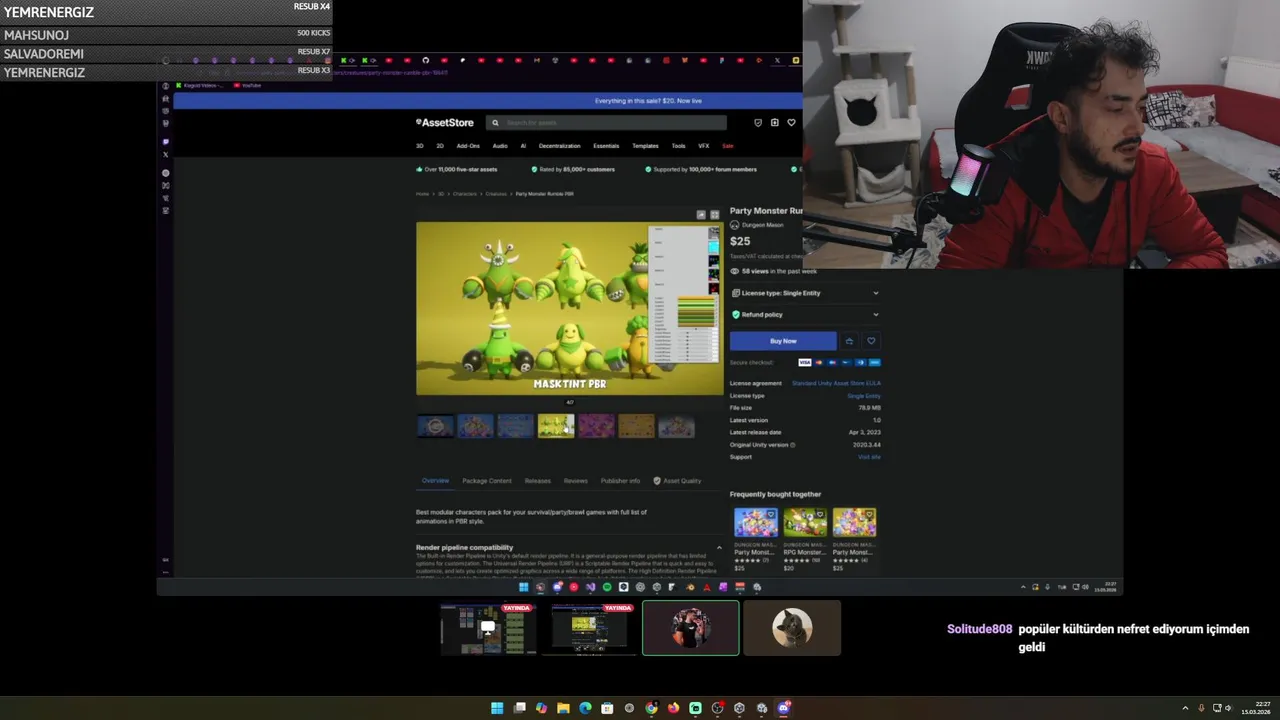Open X icon in browser sidebar
The image size is (1280, 720).
coord(165,154)
